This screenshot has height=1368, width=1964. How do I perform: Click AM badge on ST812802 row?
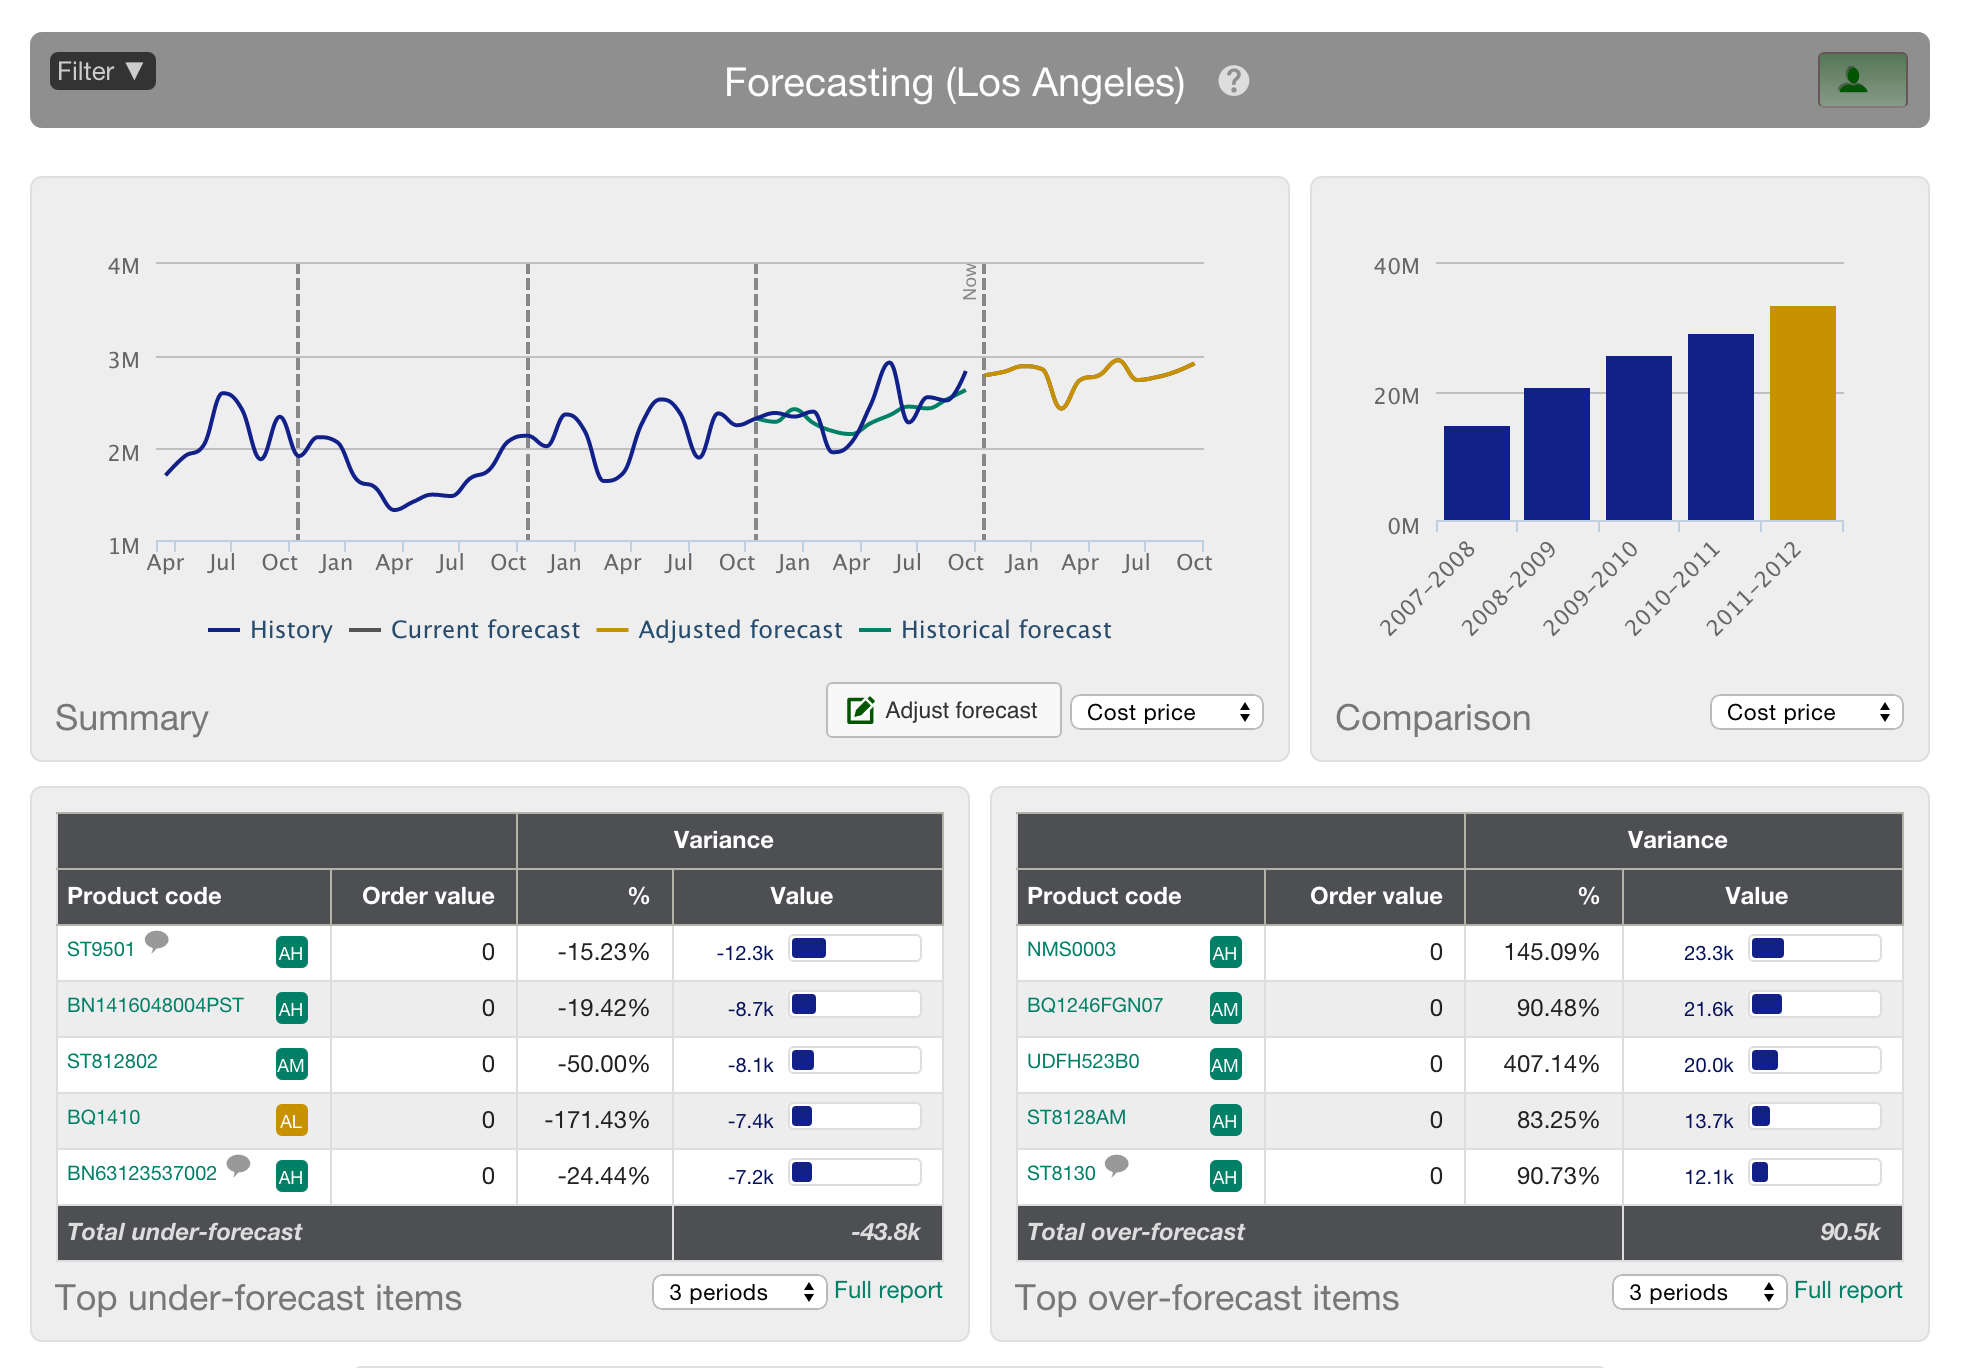[291, 1064]
